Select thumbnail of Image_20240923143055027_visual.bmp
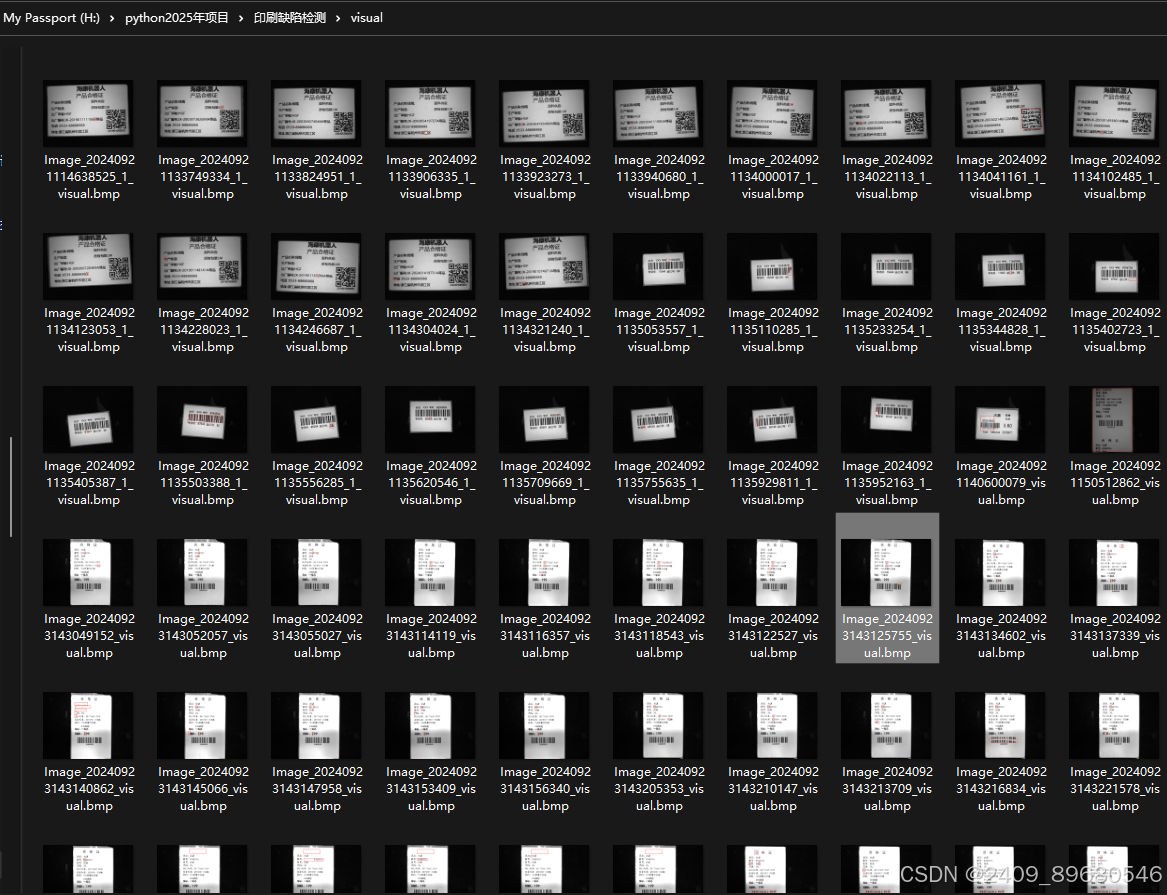This screenshot has height=895, width=1167. [x=316, y=573]
